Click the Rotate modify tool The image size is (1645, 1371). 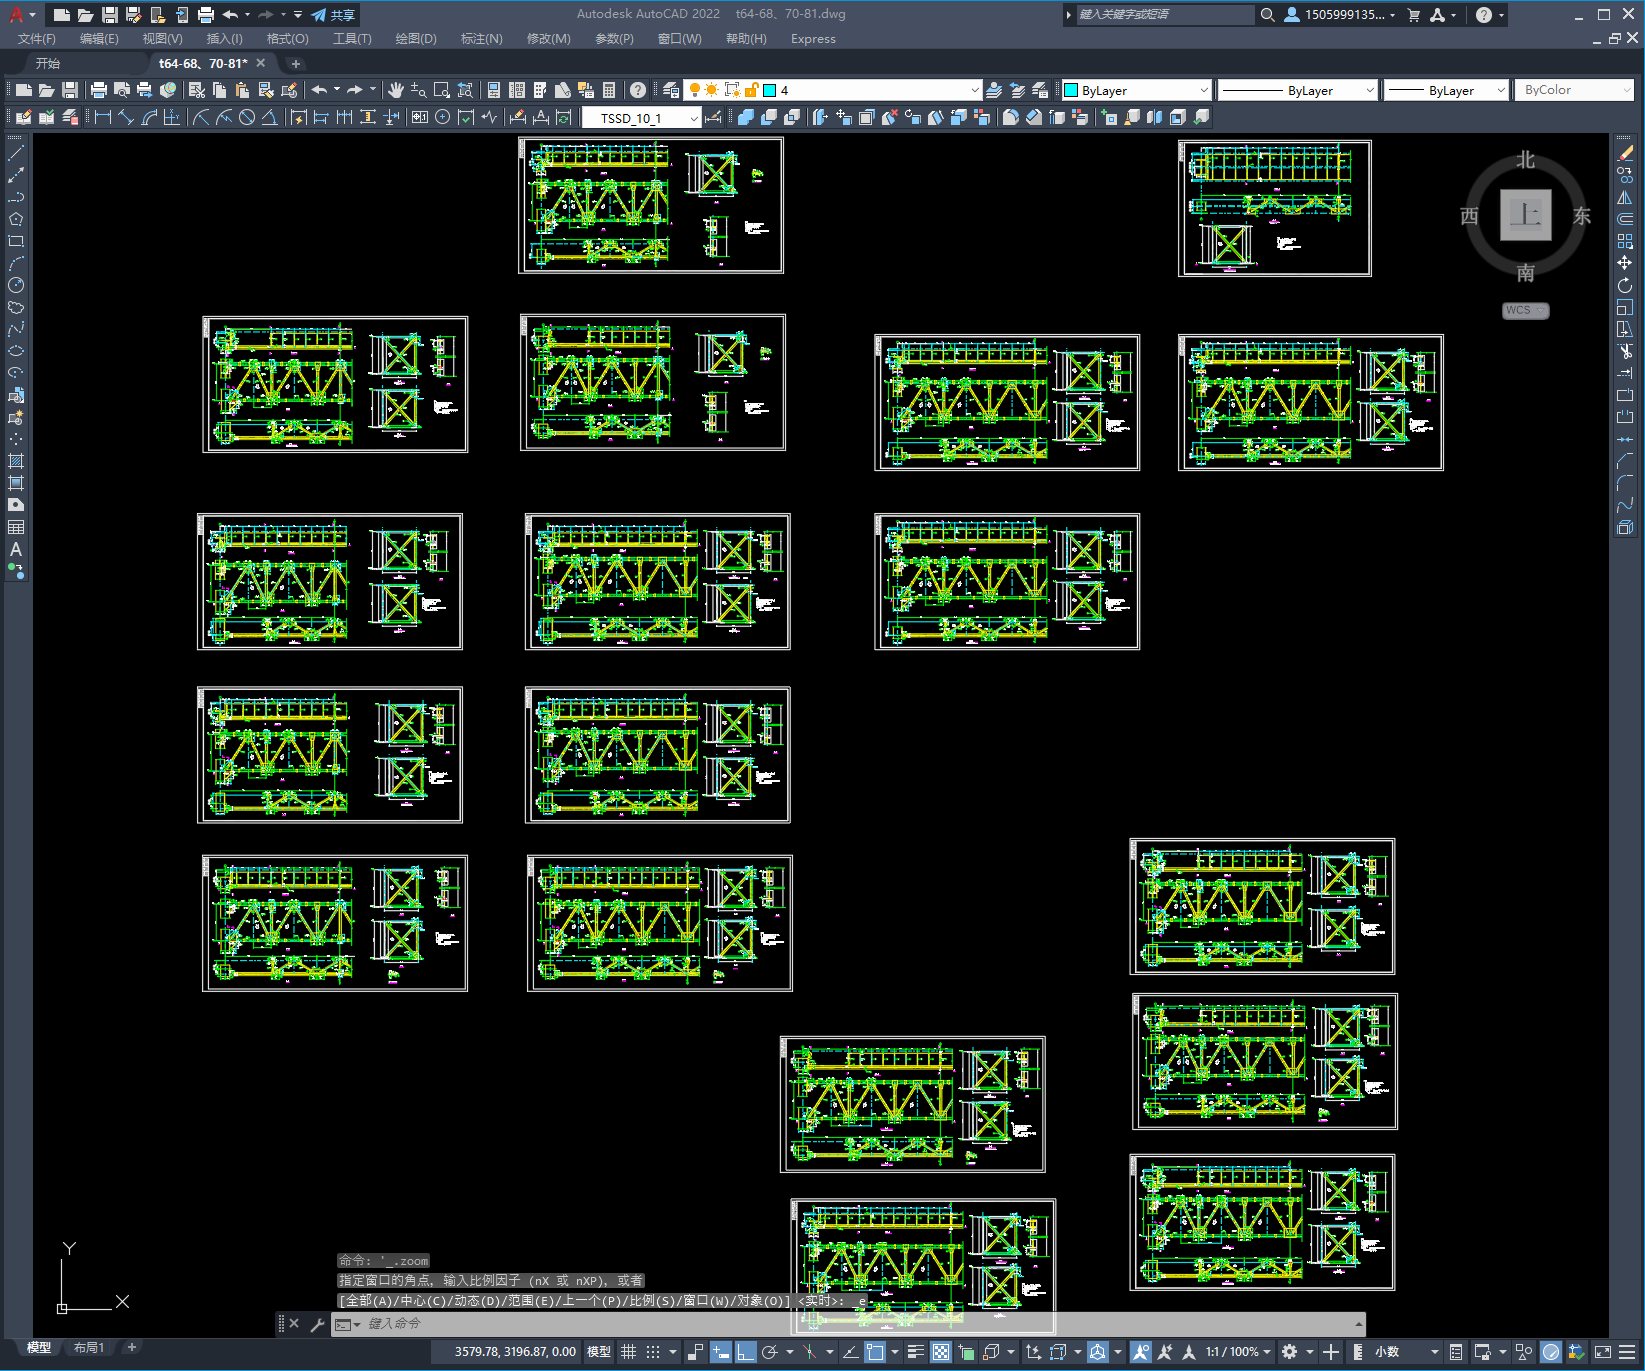click(x=1625, y=285)
